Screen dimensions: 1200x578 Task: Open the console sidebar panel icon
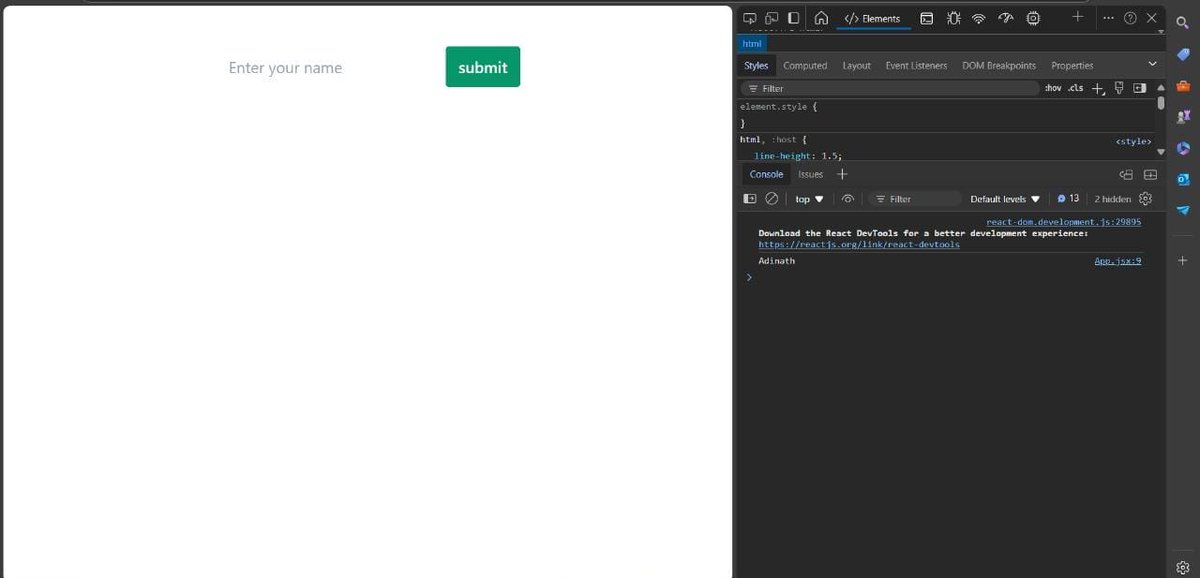tap(749, 198)
